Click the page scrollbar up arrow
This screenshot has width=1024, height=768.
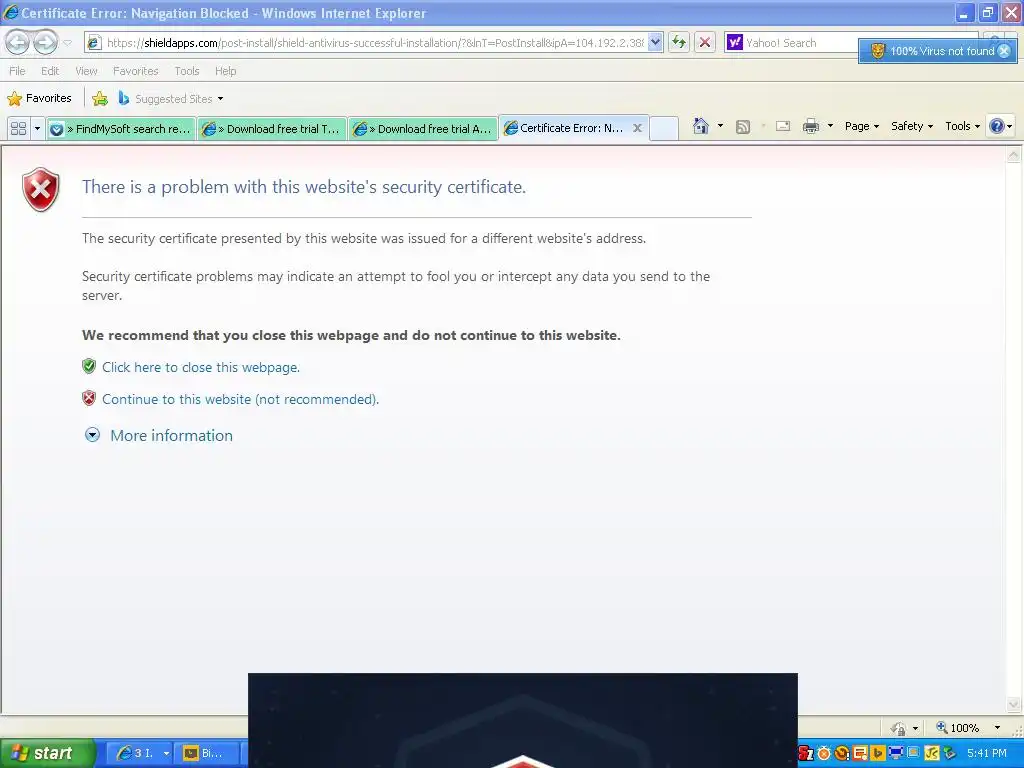click(x=1014, y=155)
